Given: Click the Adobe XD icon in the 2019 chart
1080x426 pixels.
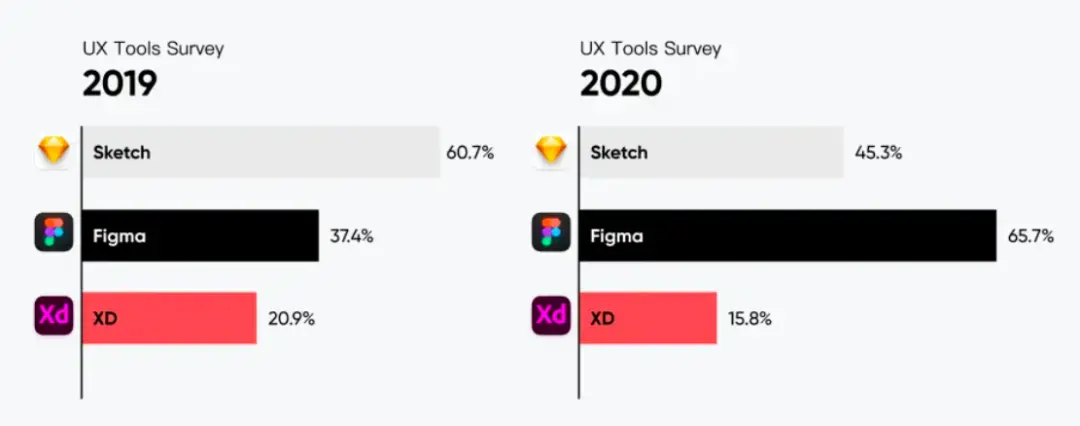Looking at the screenshot, I should click(53, 316).
